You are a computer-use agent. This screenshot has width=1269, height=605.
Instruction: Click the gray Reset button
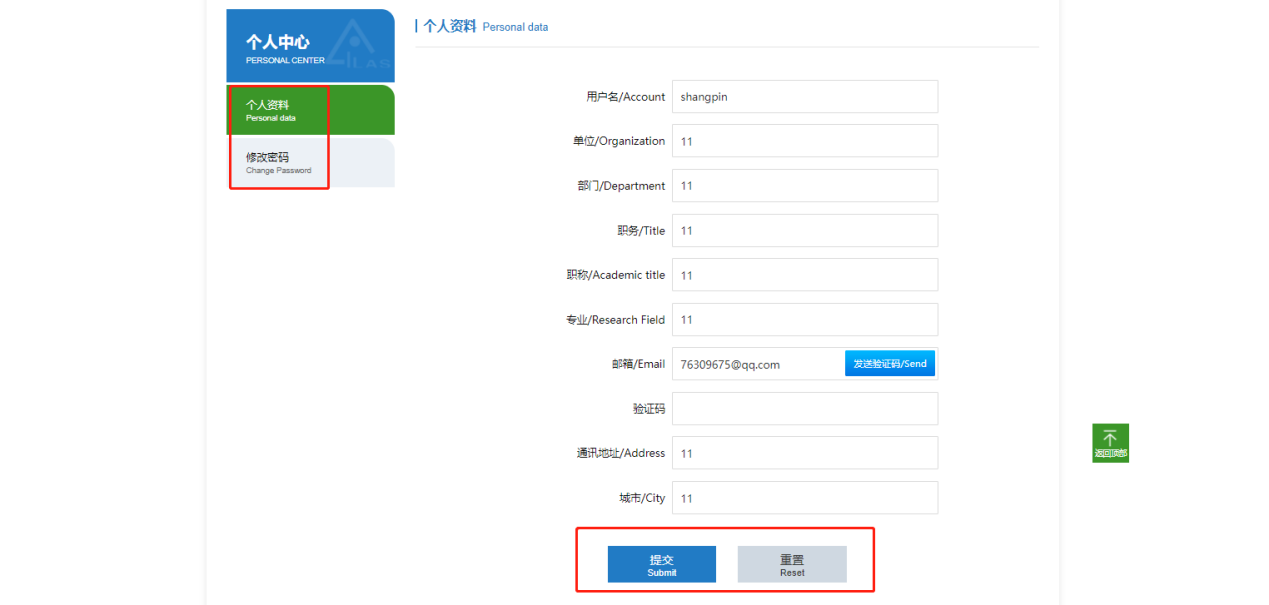[x=792, y=564]
